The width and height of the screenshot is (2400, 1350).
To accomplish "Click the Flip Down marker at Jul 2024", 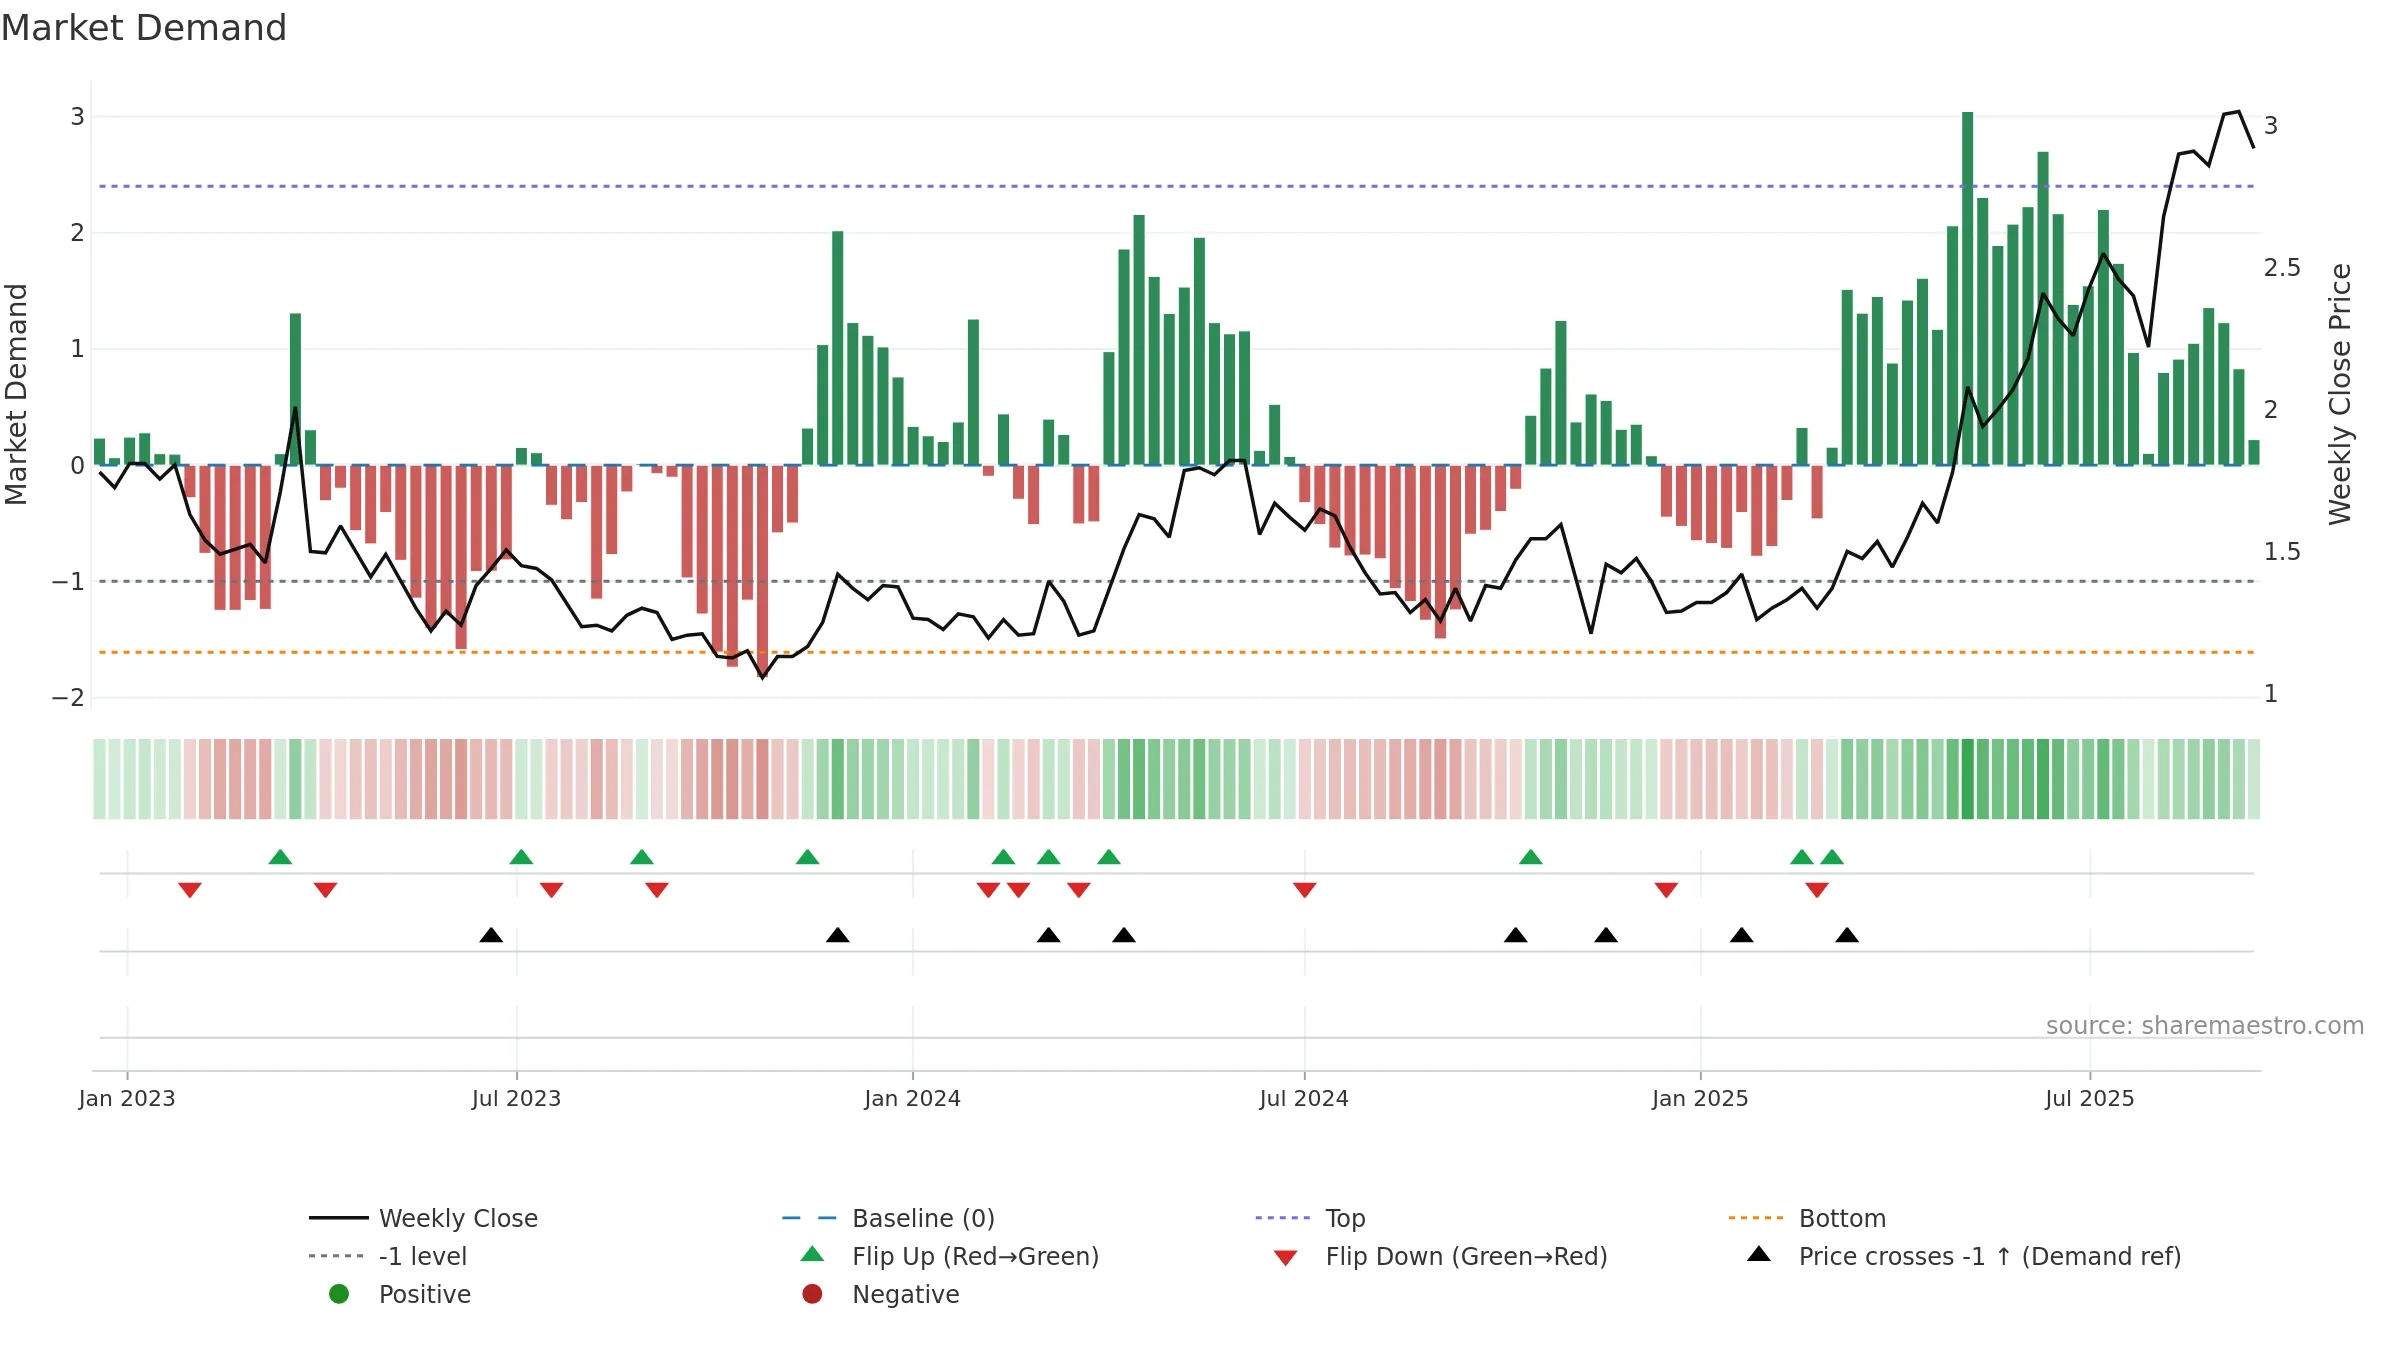I will click(x=1304, y=890).
